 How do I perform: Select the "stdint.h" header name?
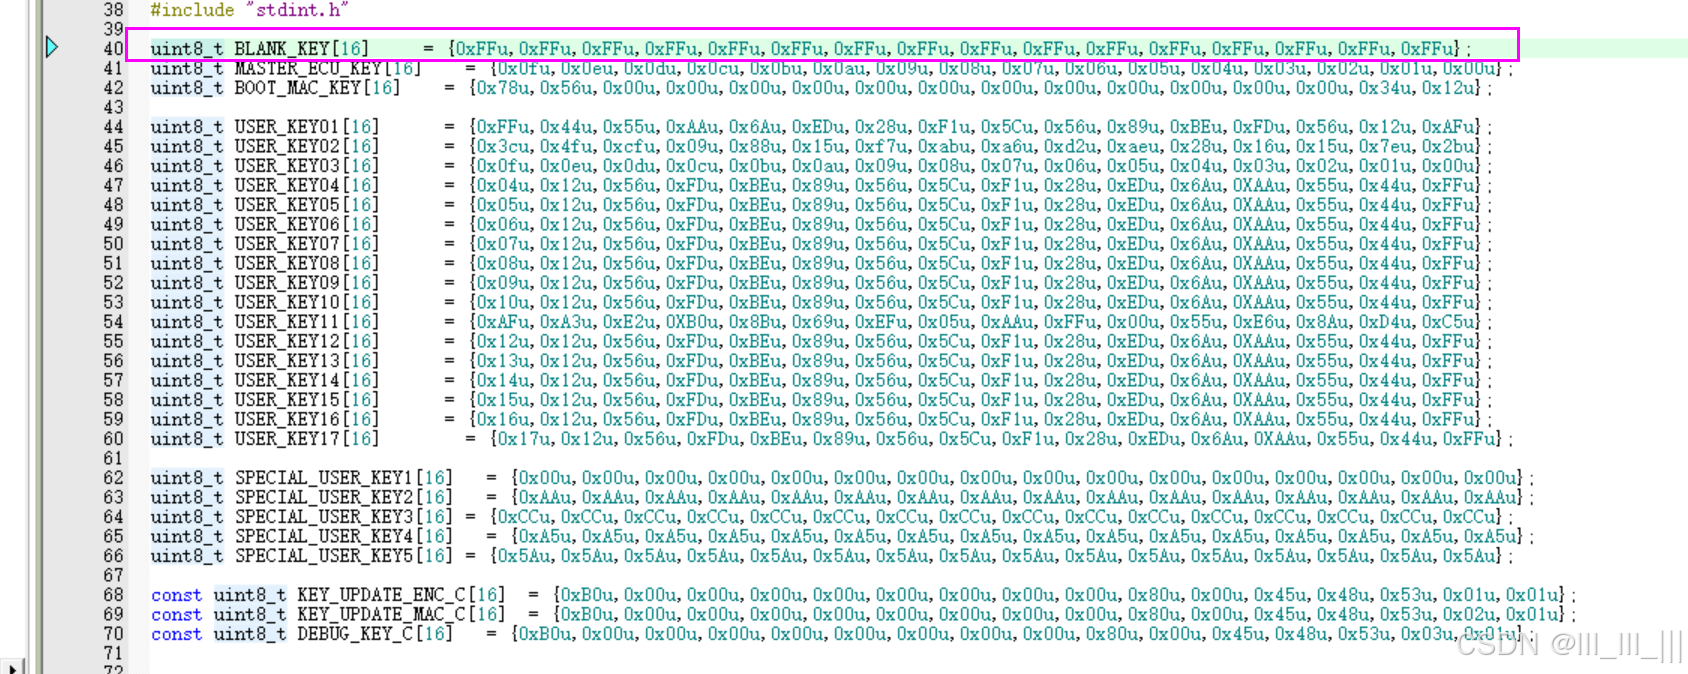click(x=298, y=10)
